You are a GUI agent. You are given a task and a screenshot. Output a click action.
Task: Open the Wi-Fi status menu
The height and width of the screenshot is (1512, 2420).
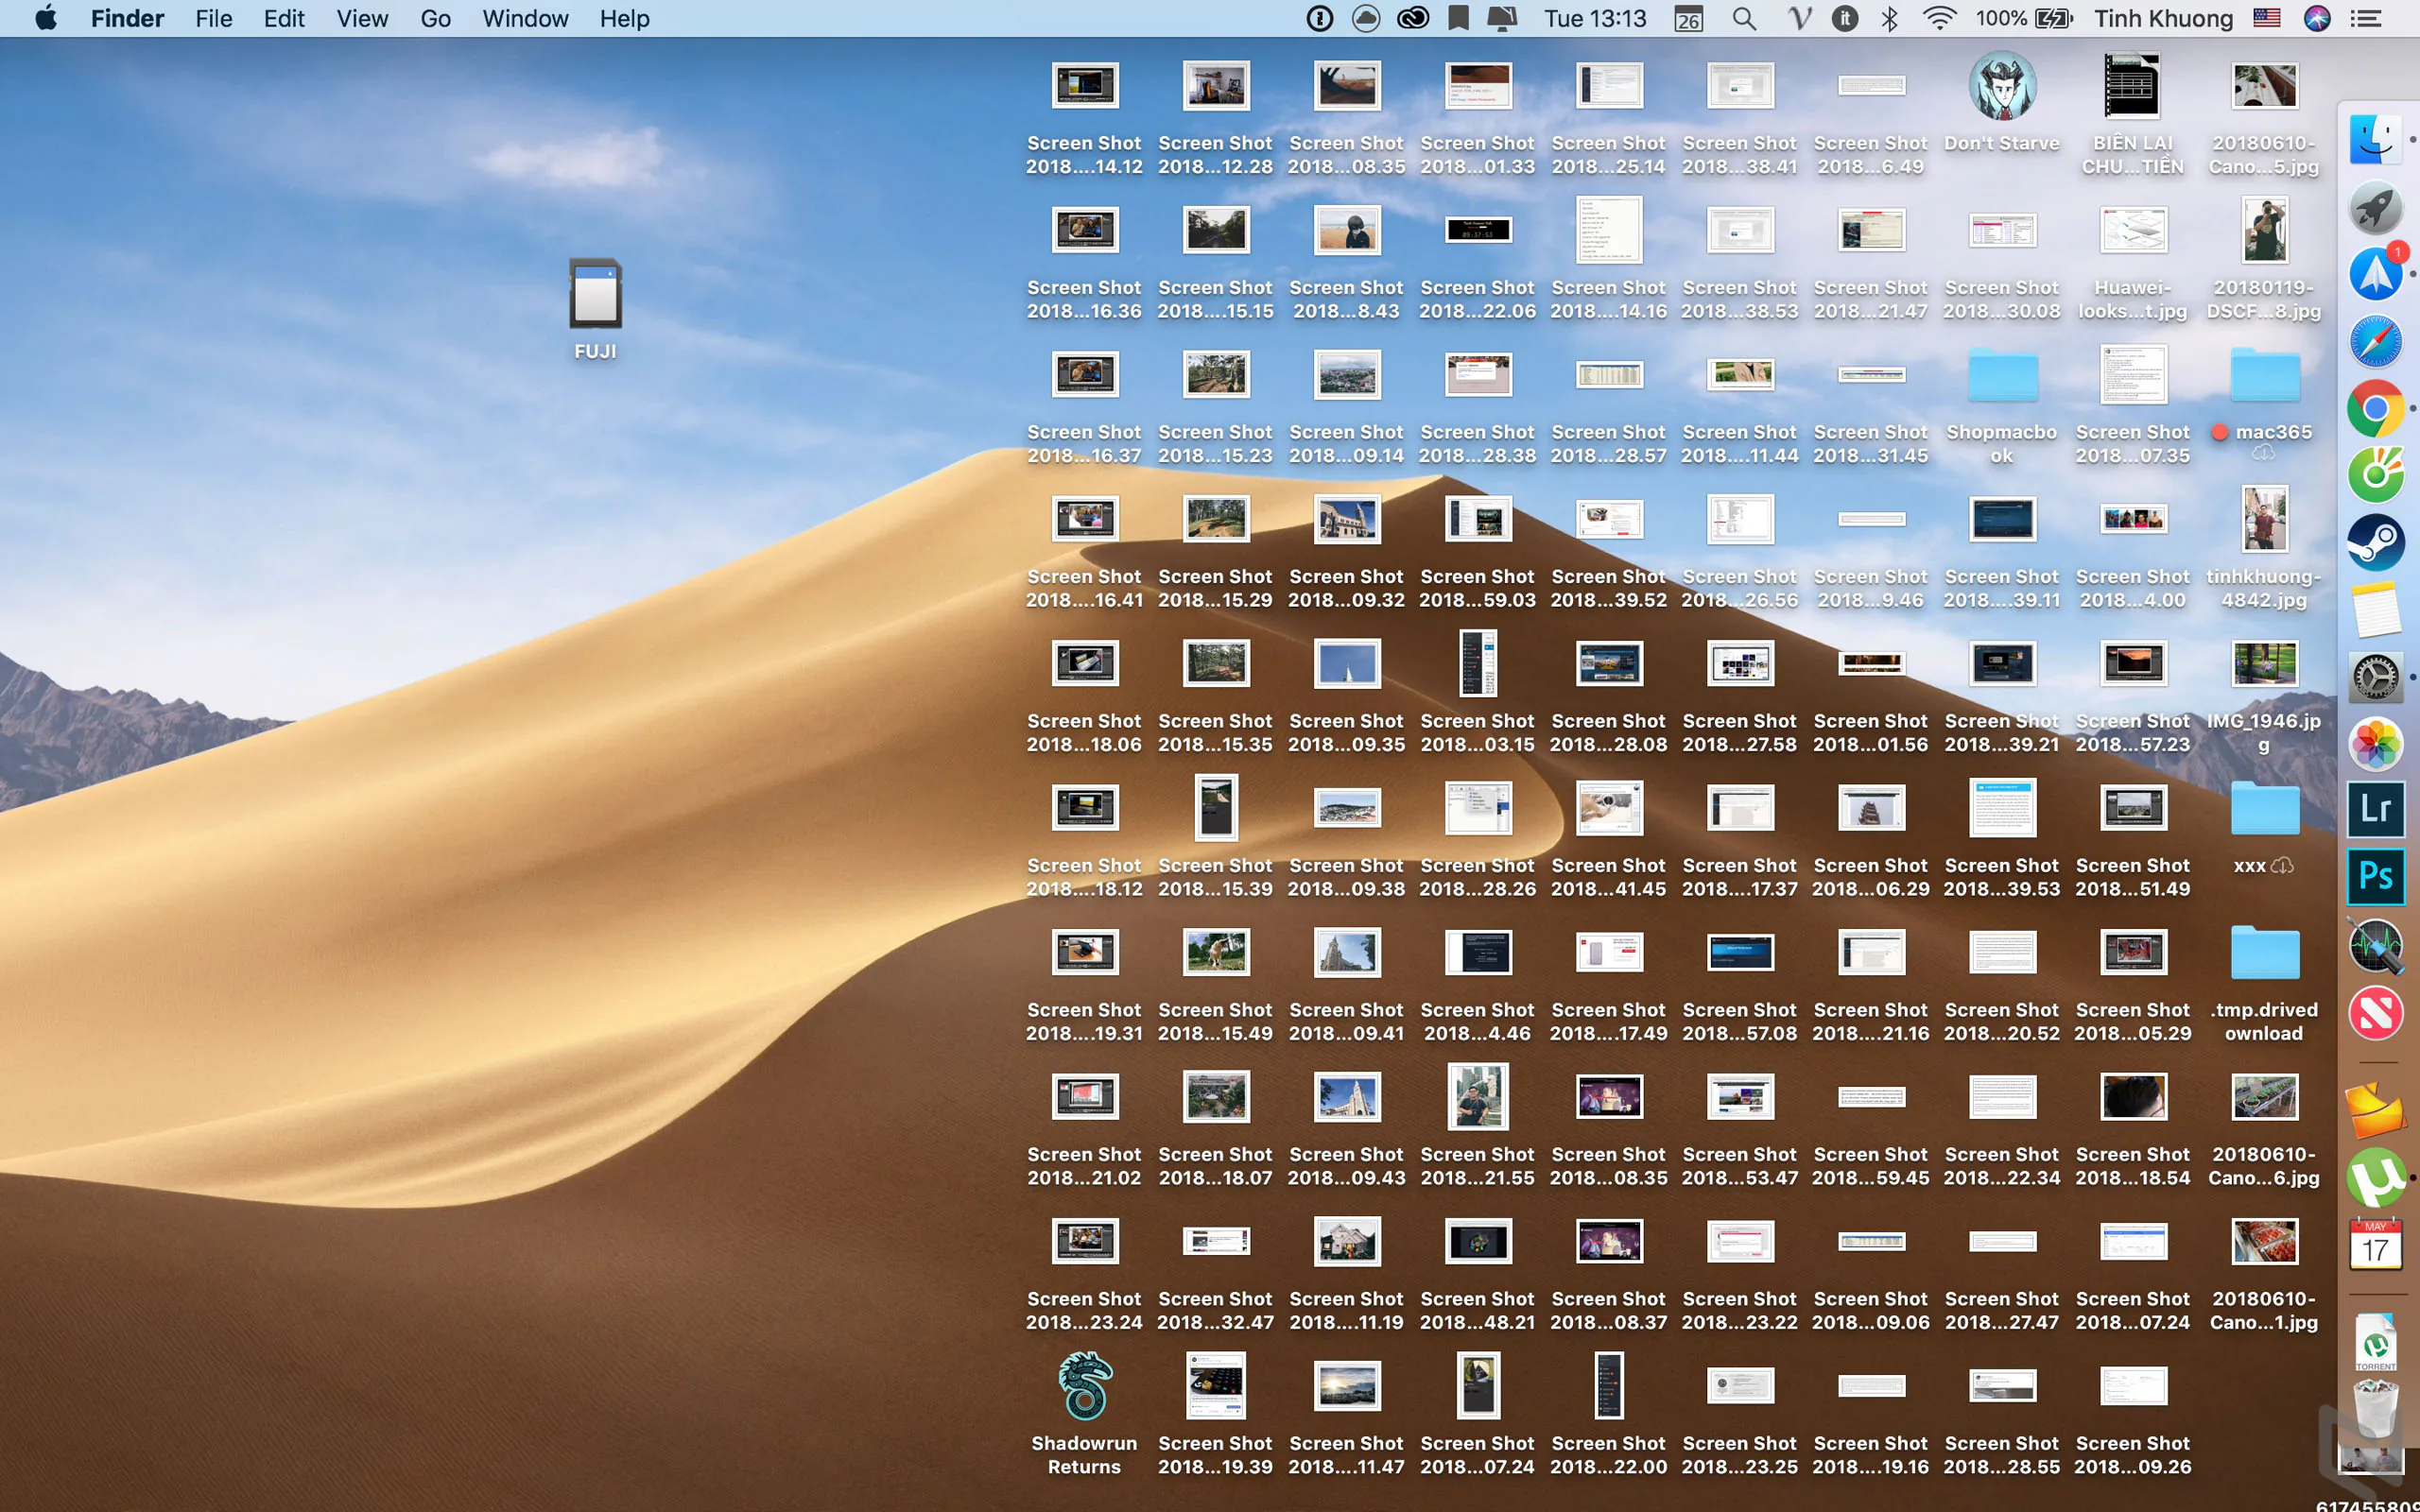click(1939, 18)
